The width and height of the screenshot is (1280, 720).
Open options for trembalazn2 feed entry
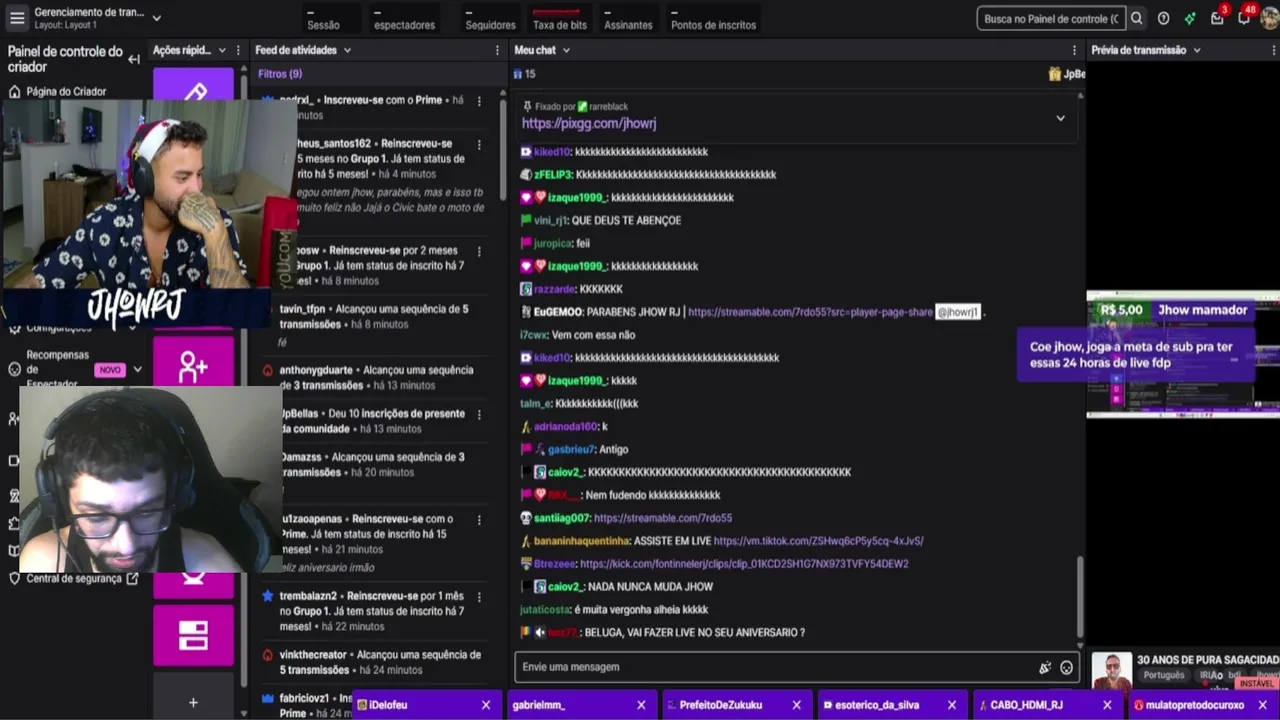click(479, 596)
